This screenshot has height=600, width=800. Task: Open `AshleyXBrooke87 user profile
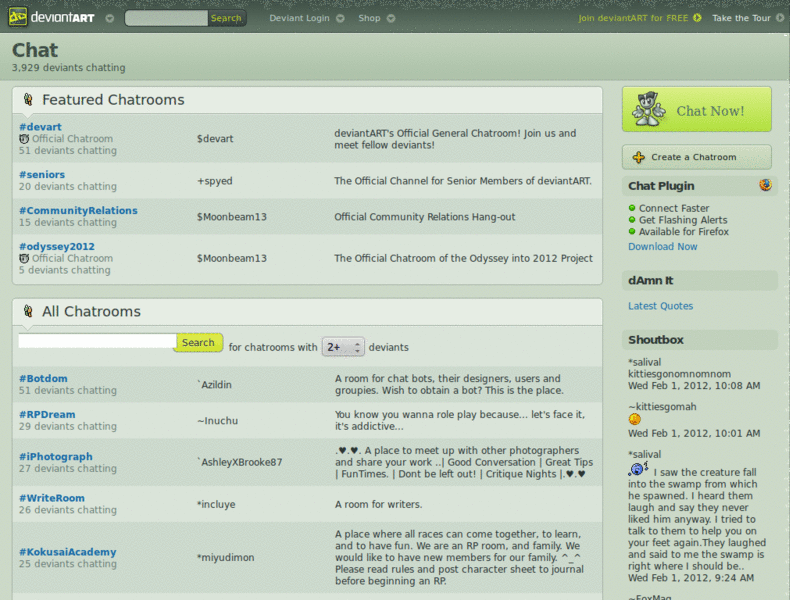(240, 462)
